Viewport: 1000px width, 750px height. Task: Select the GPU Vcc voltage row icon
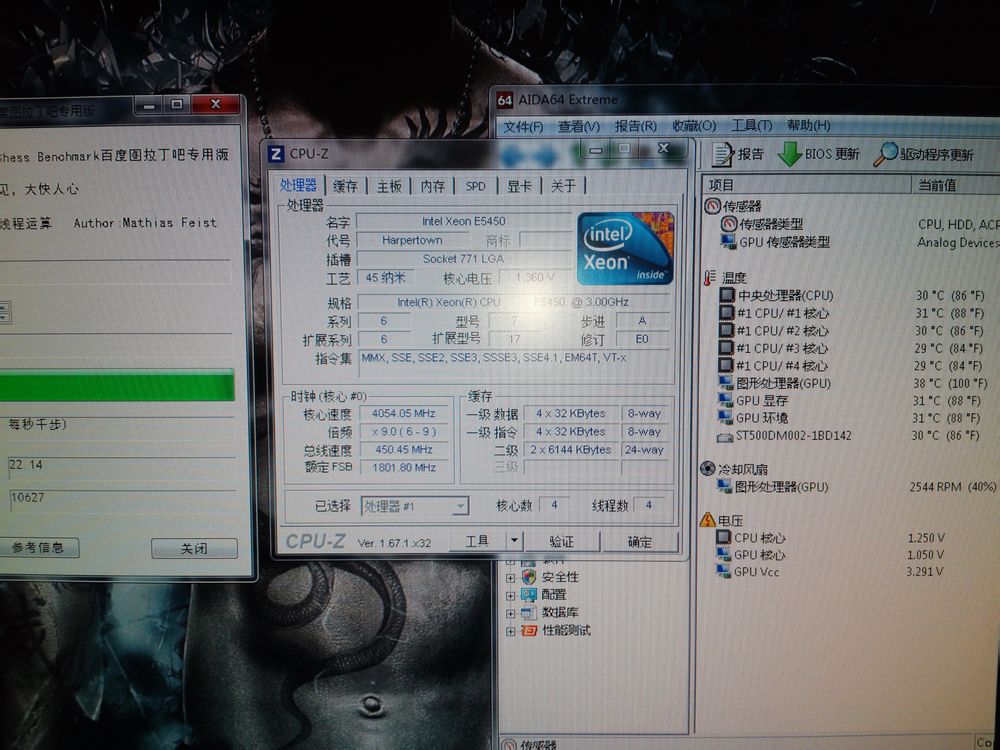[723, 571]
